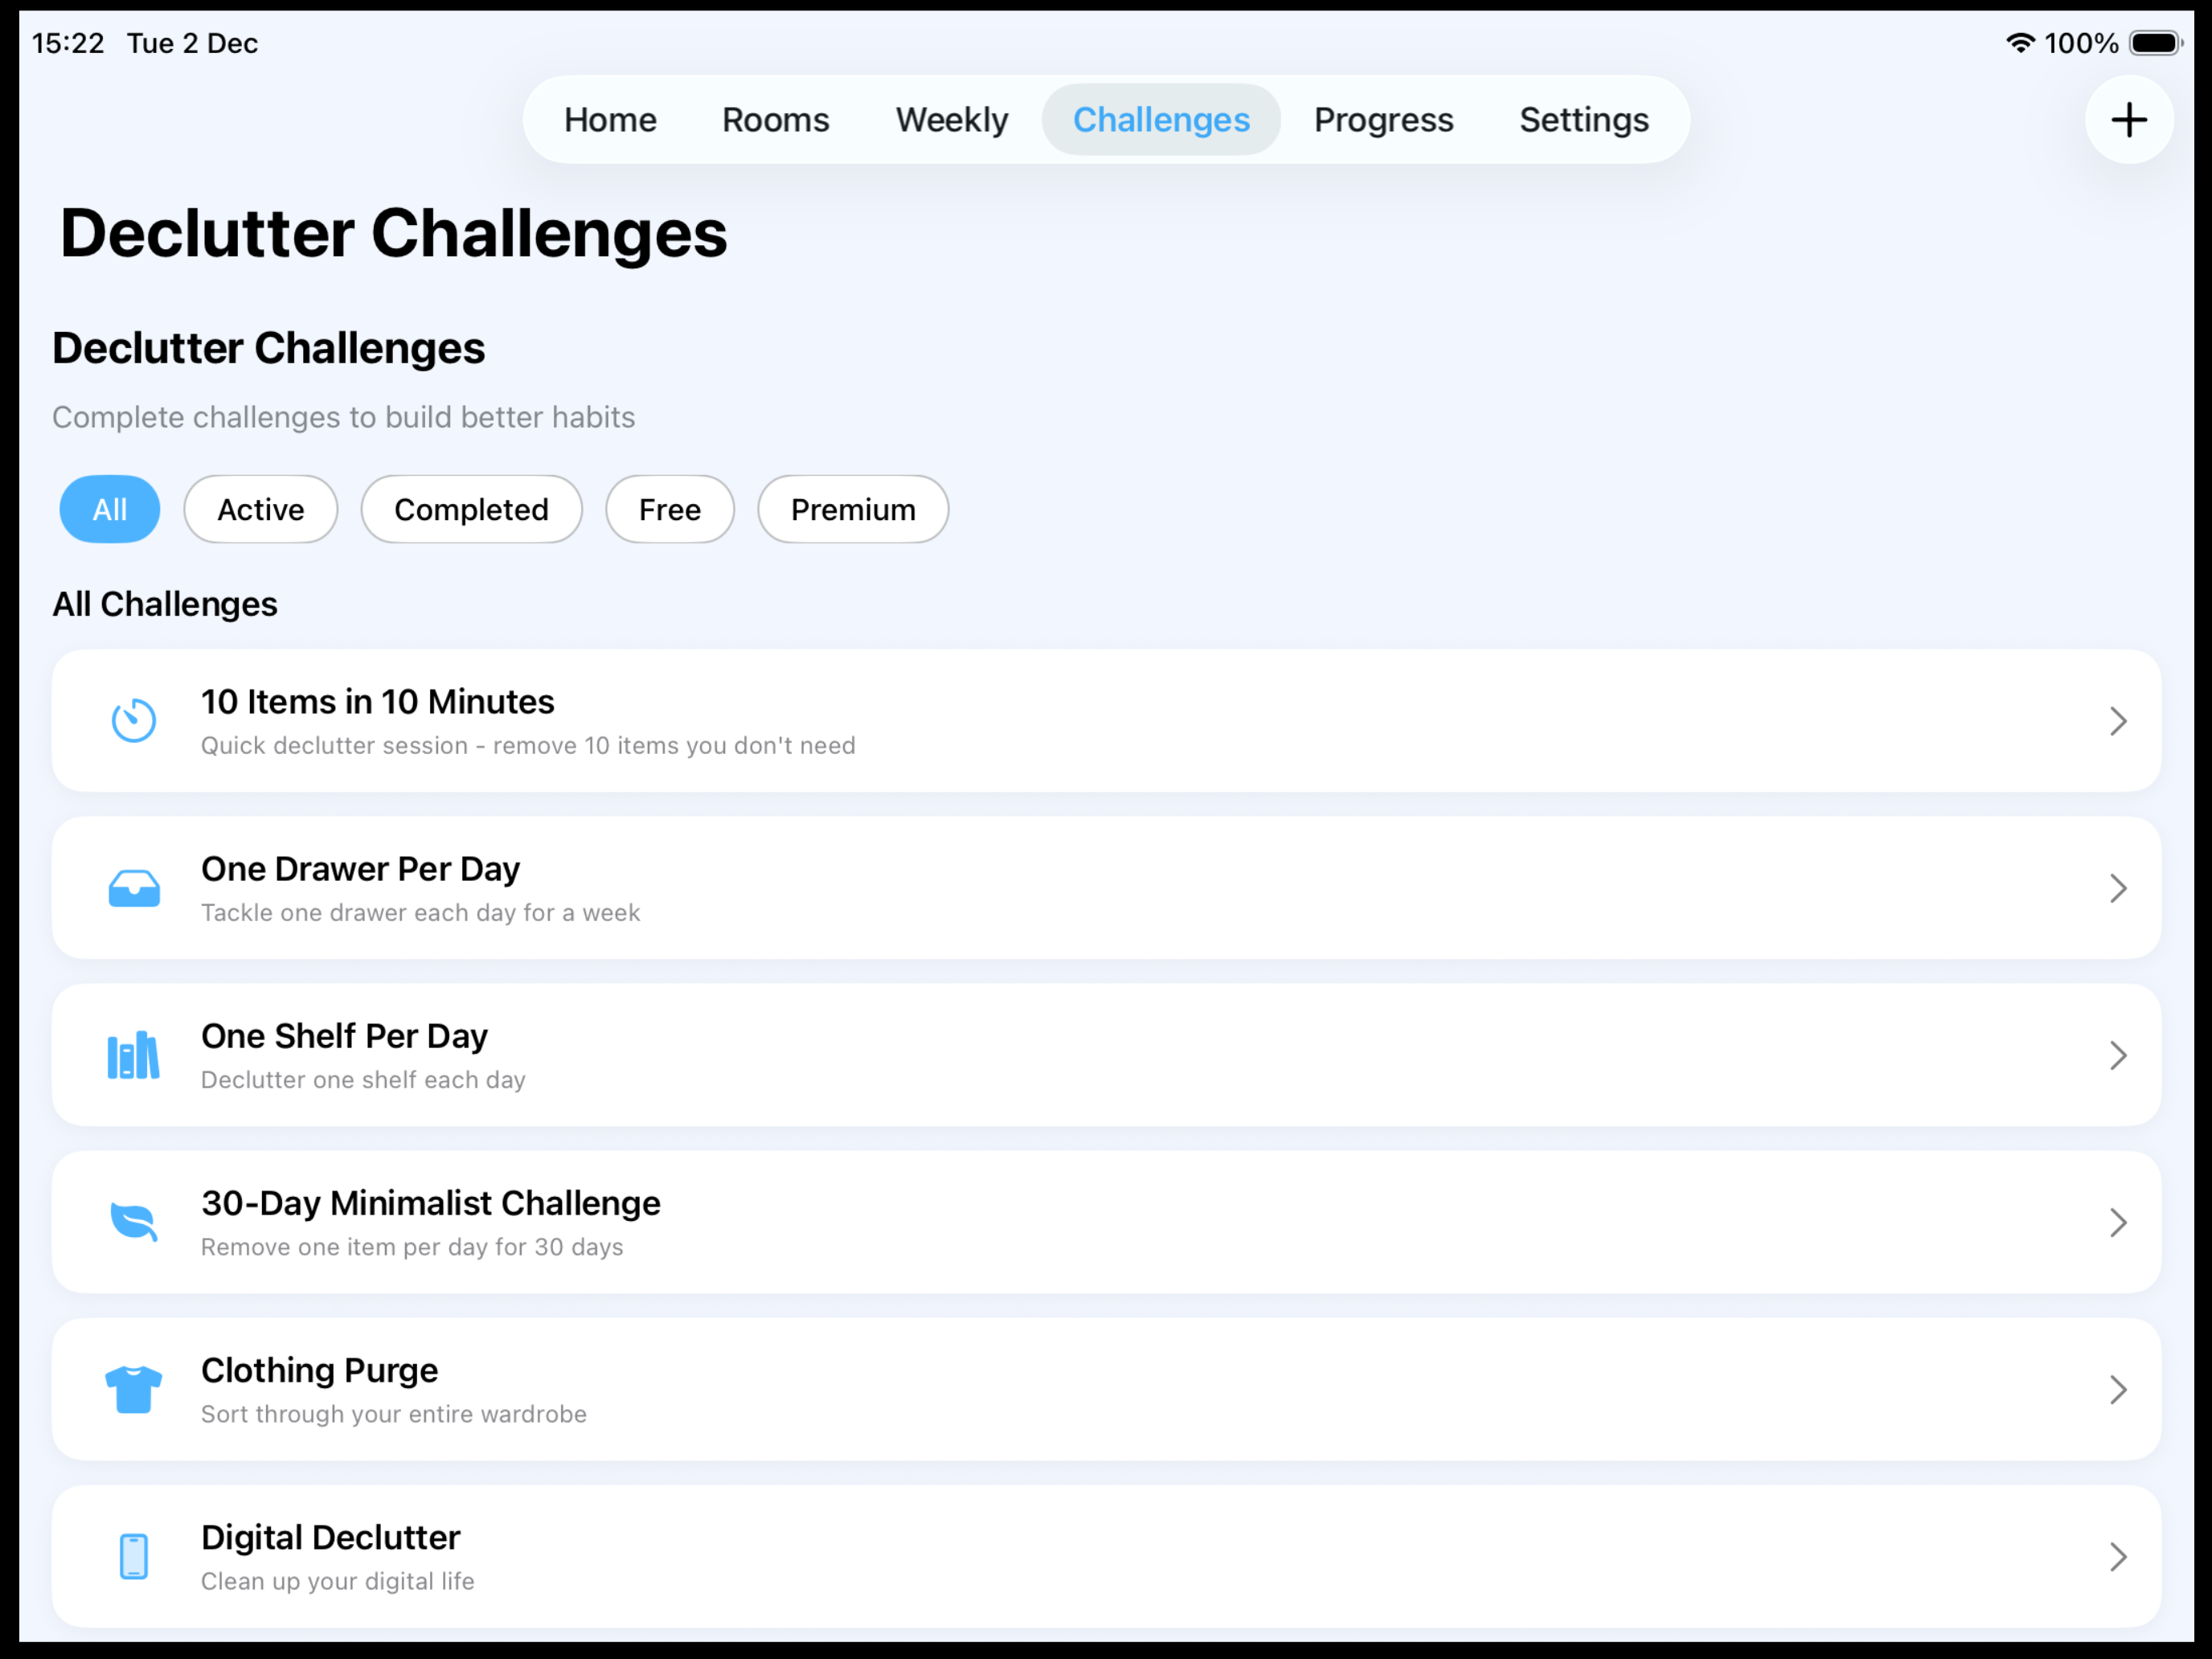The height and width of the screenshot is (1659, 2212).
Task: Select the All filter chip
Action: coord(110,509)
